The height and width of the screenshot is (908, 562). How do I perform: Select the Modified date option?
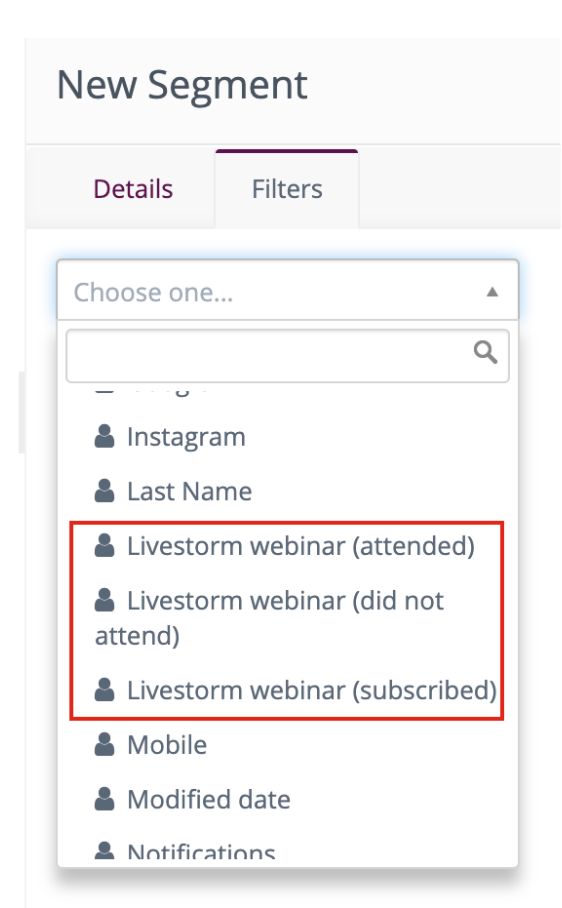click(x=288, y=799)
